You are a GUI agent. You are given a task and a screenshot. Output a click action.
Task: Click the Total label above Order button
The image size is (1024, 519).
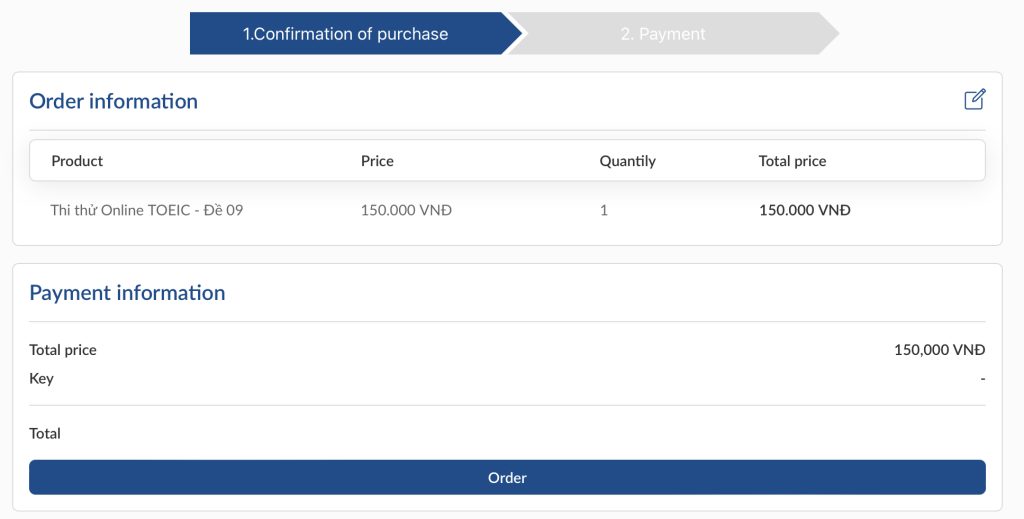(x=45, y=433)
